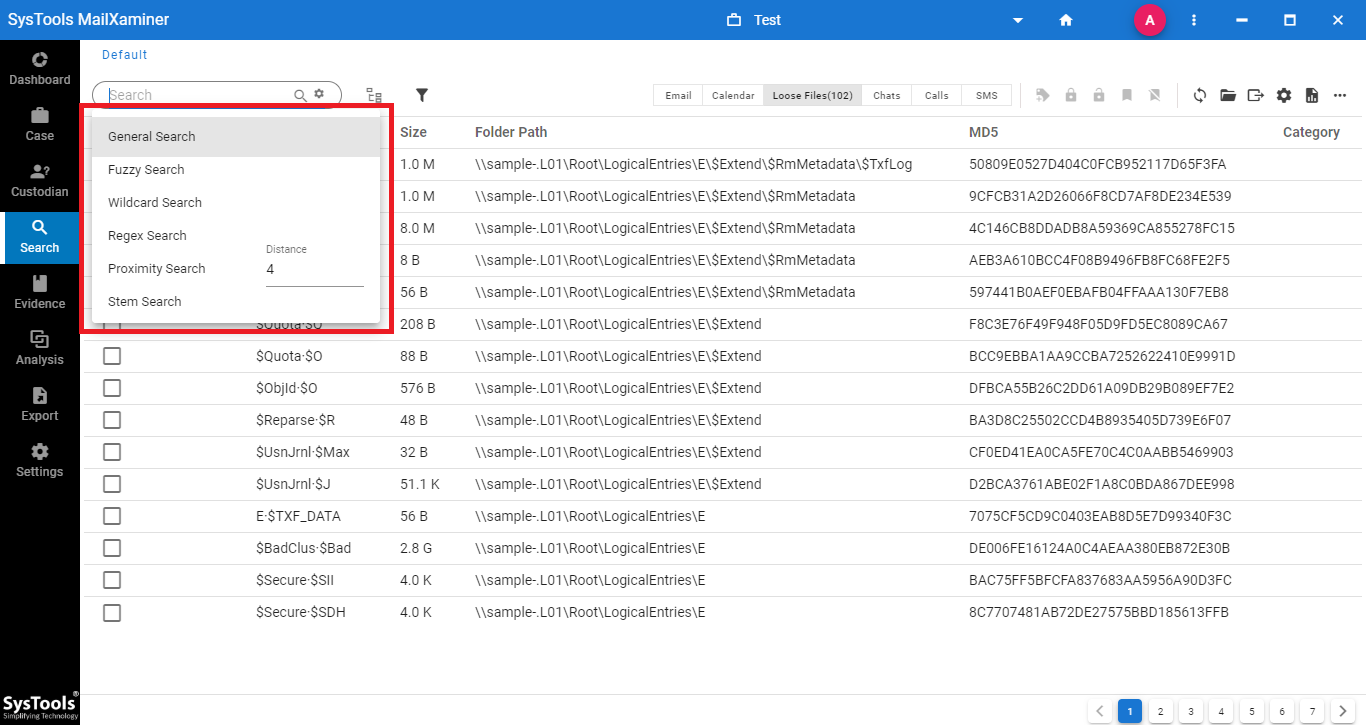Expand the case dropdown arrow beside Test
The height and width of the screenshot is (725, 1366).
(x=1018, y=21)
